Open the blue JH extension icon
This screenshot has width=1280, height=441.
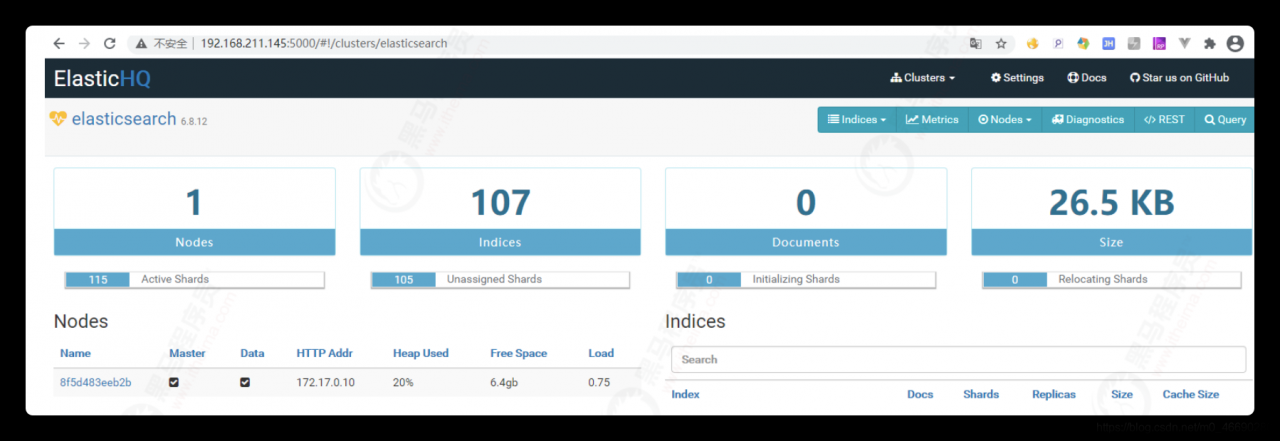click(x=1109, y=44)
